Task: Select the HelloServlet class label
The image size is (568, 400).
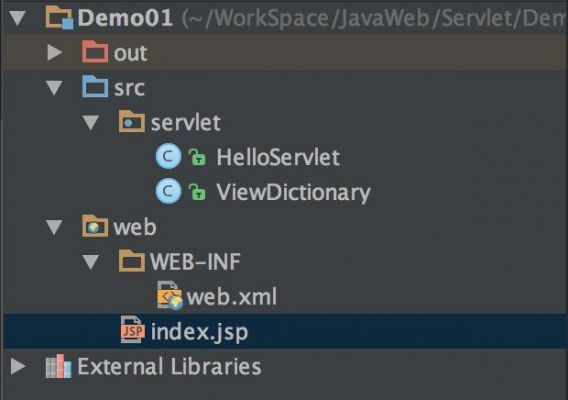Action: pyautogui.click(x=278, y=157)
